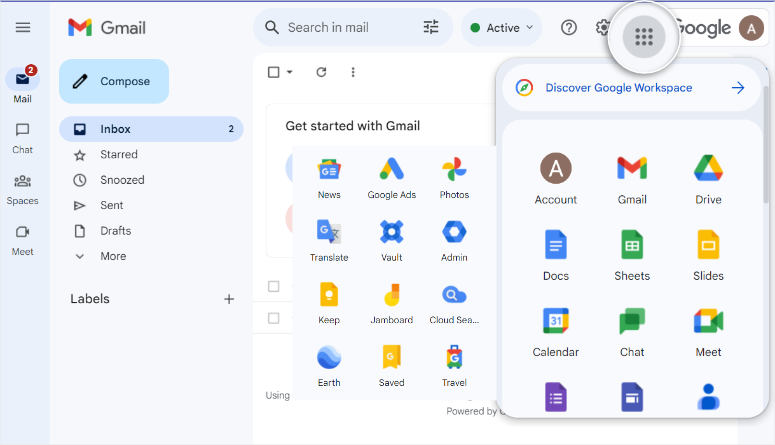Open Google Docs app
The height and width of the screenshot is (445, 775).
(x=556, y=255)
